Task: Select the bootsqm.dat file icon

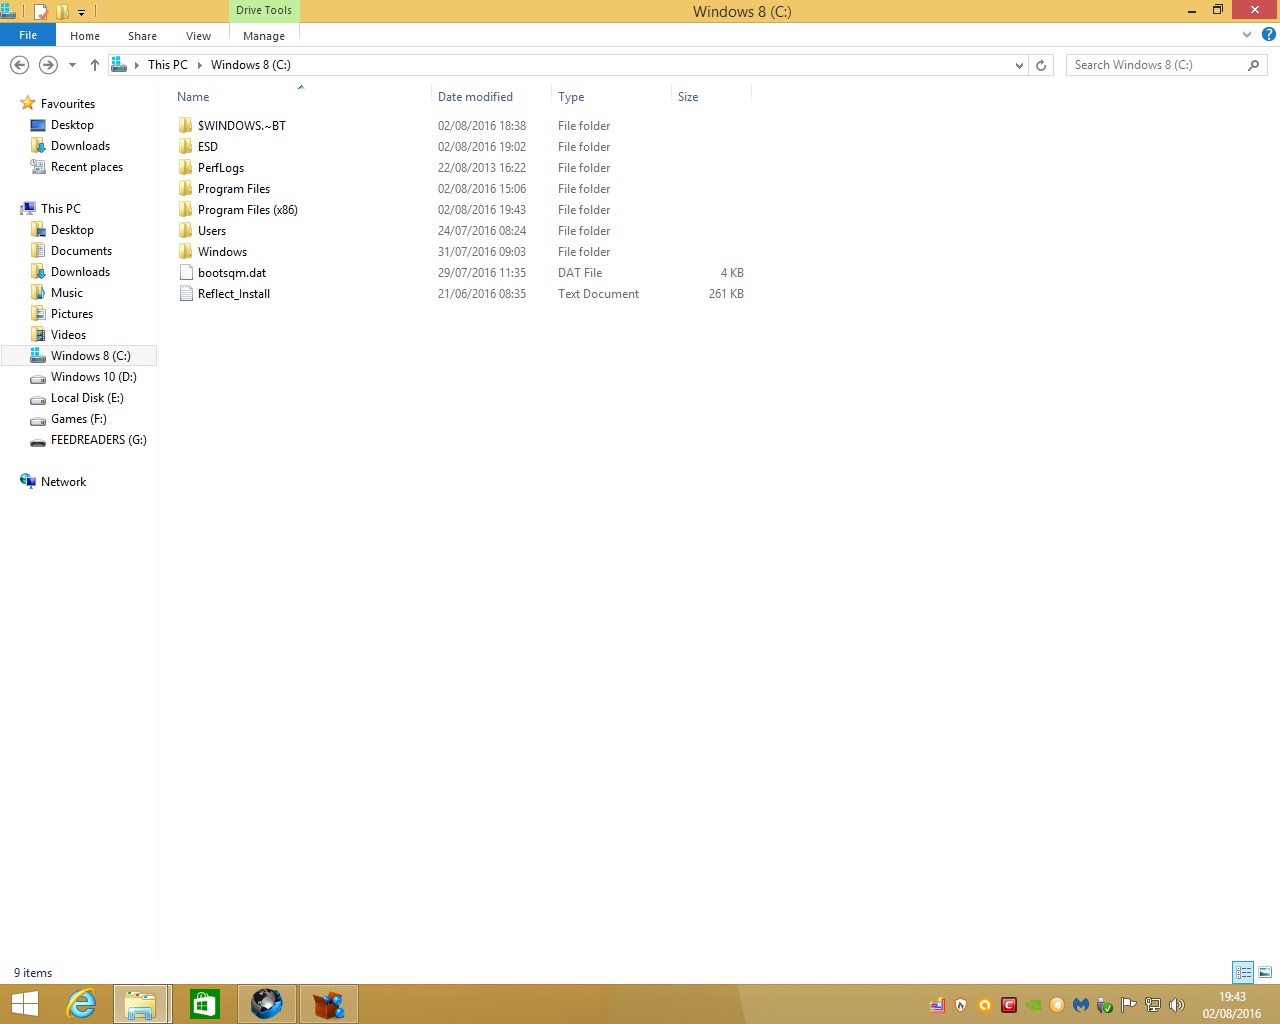Action: [185, 273]
